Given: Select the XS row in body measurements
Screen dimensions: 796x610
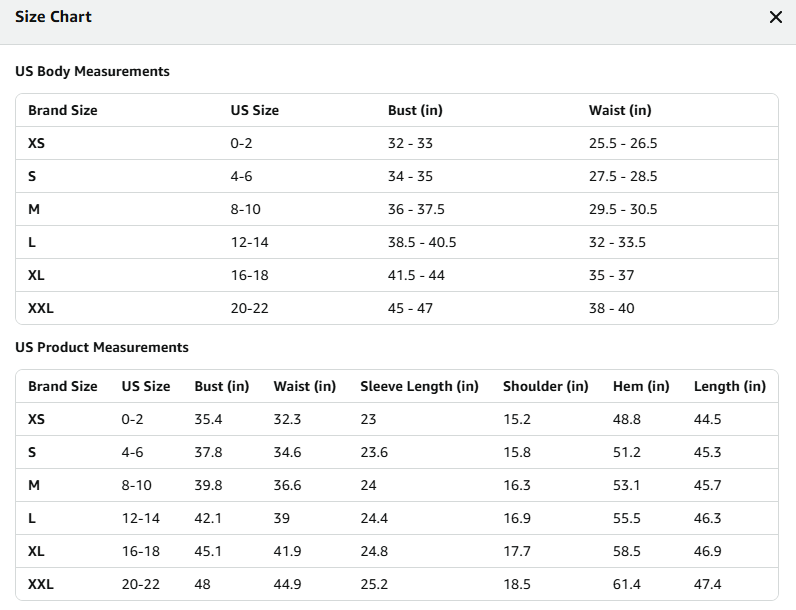Looking at the screenshot, I should coord(397,143).
